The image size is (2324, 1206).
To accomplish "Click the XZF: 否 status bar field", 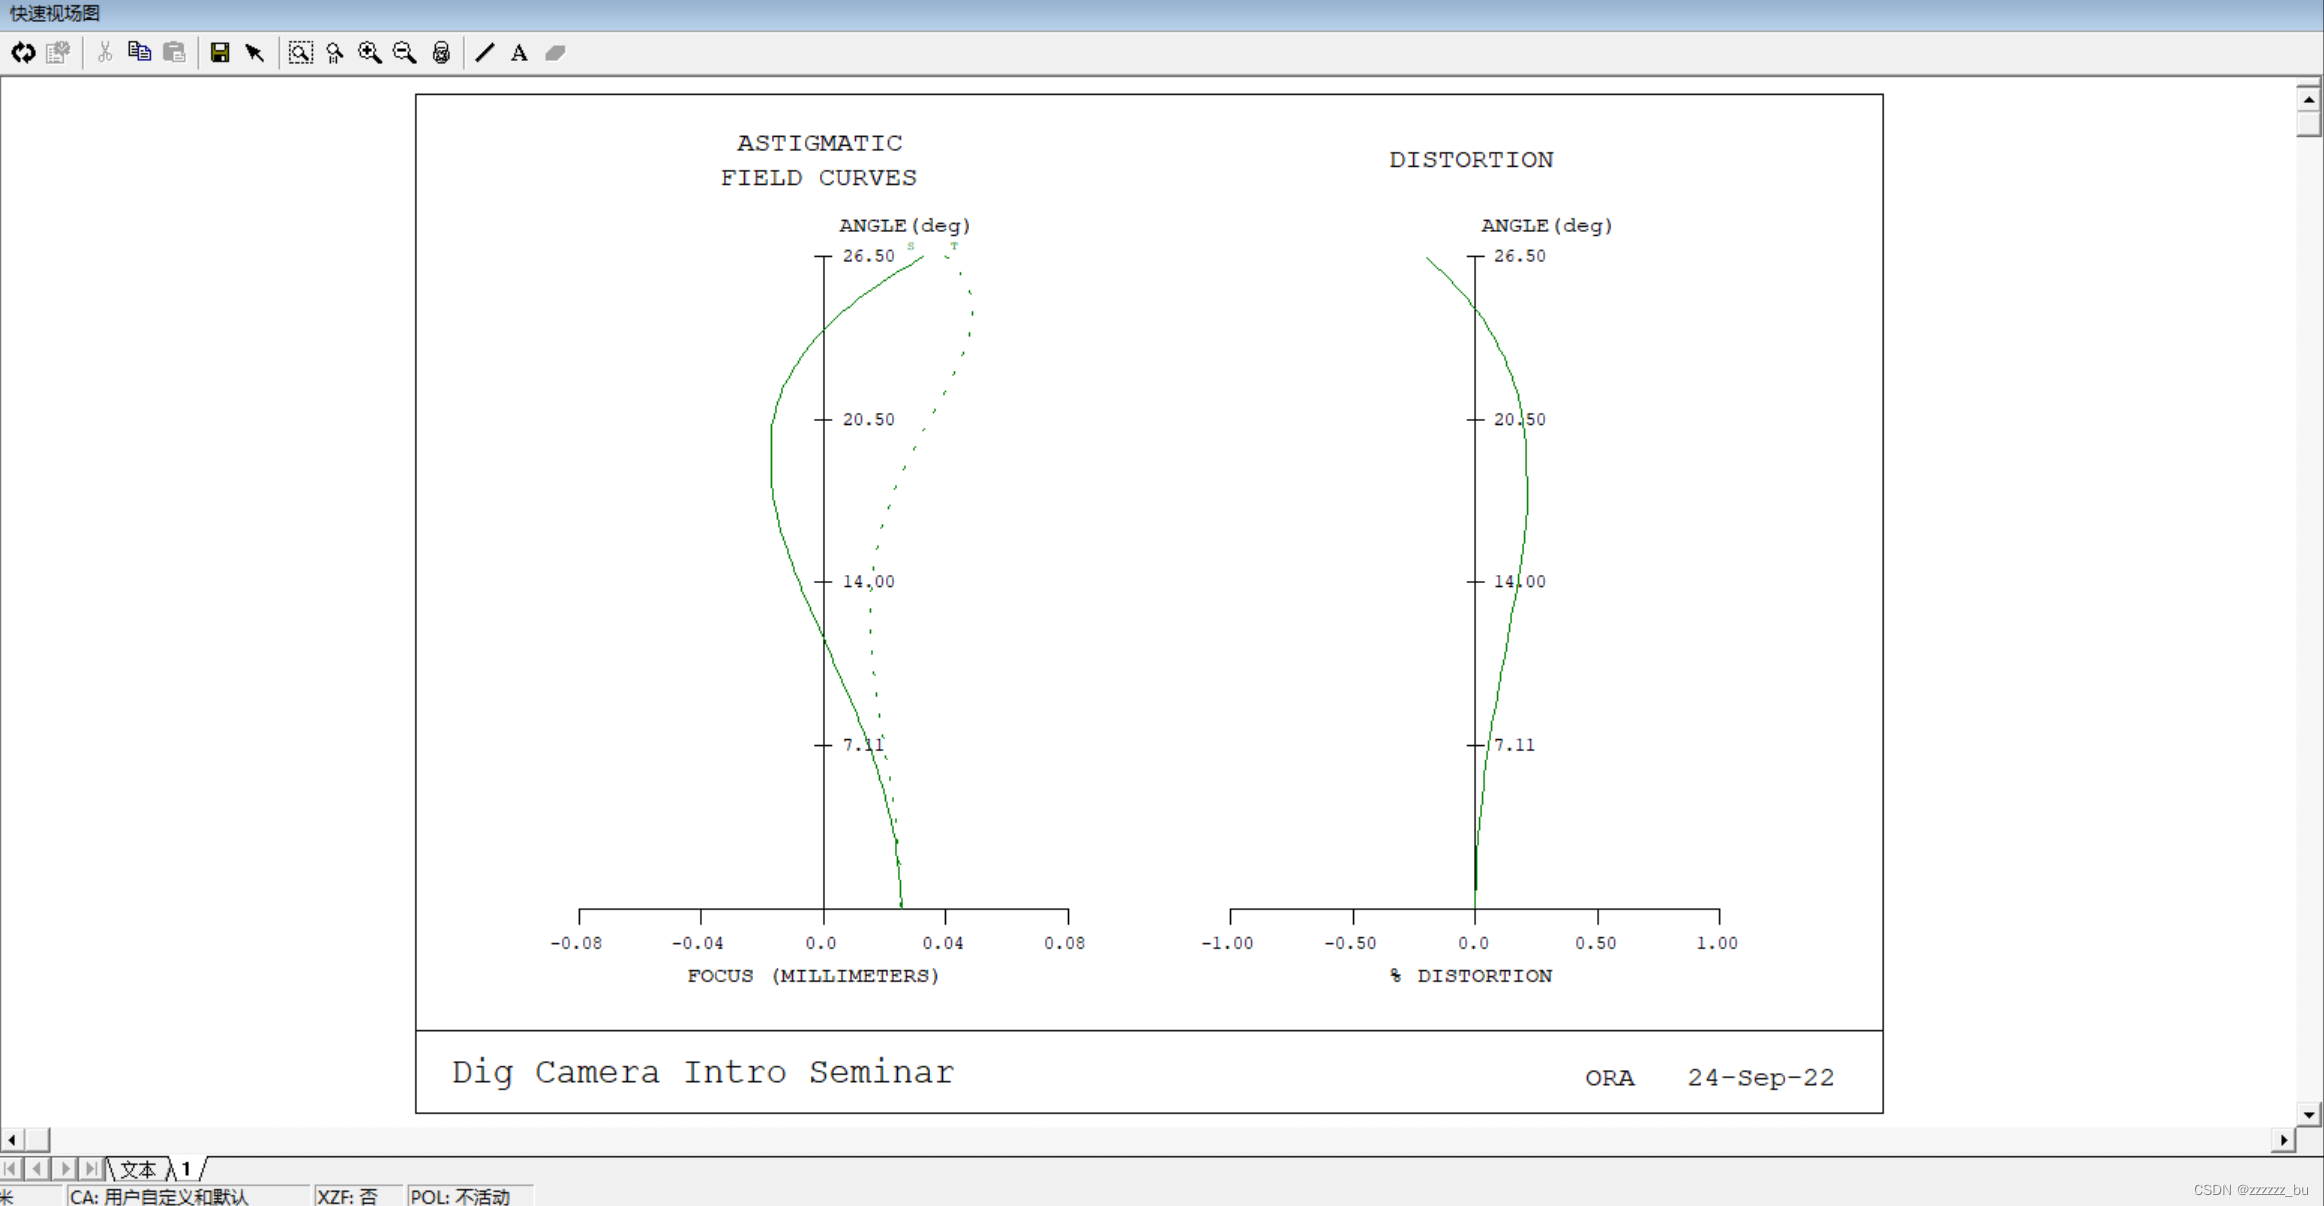I will [x=348, y=1196].
